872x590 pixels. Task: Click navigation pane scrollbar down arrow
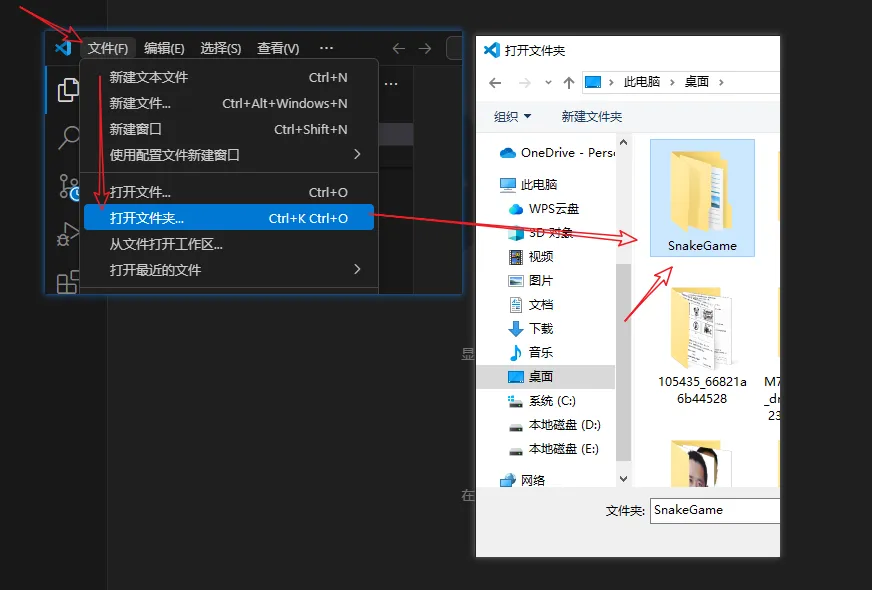623,479
